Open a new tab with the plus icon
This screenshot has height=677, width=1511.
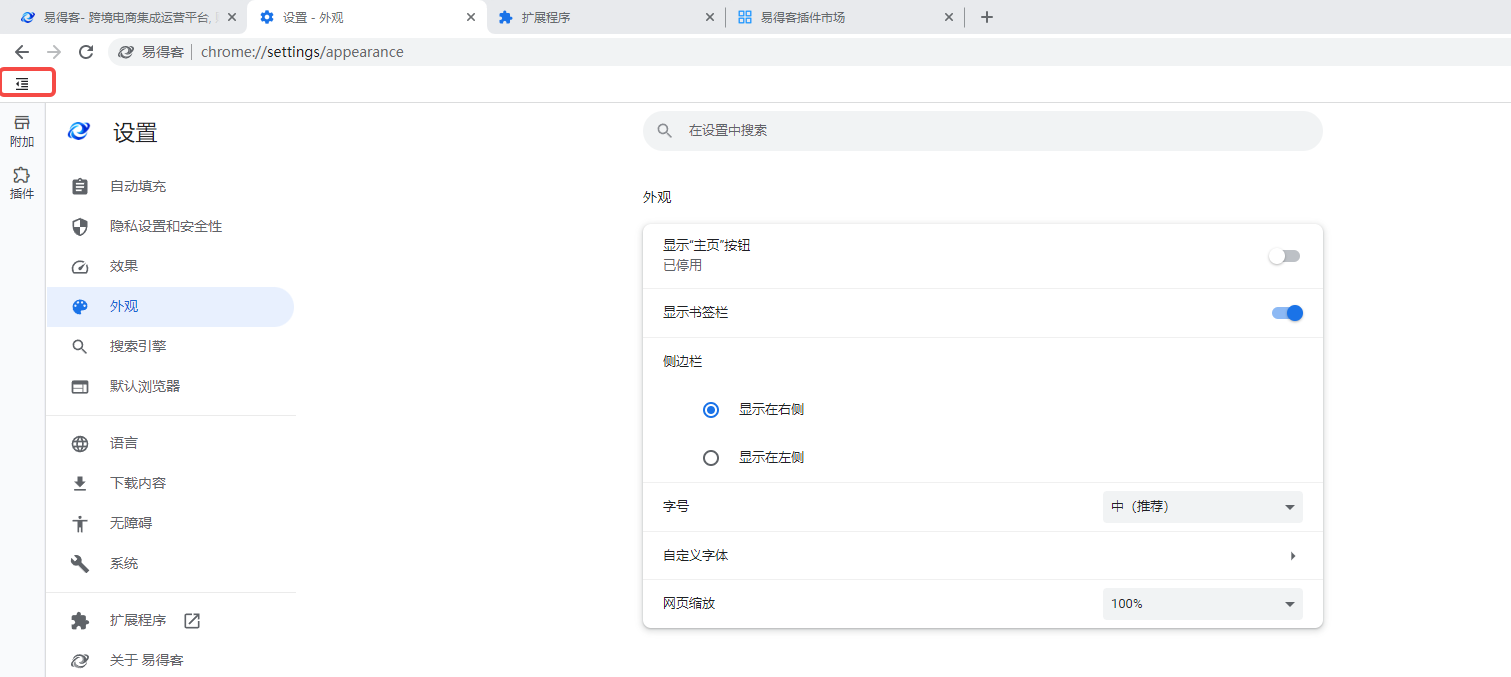(986, 17)
